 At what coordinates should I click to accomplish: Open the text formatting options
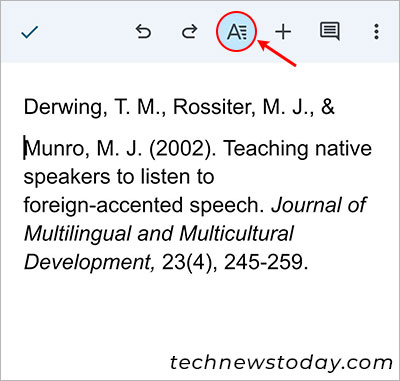pyautogui.click(x=237, y=32)
